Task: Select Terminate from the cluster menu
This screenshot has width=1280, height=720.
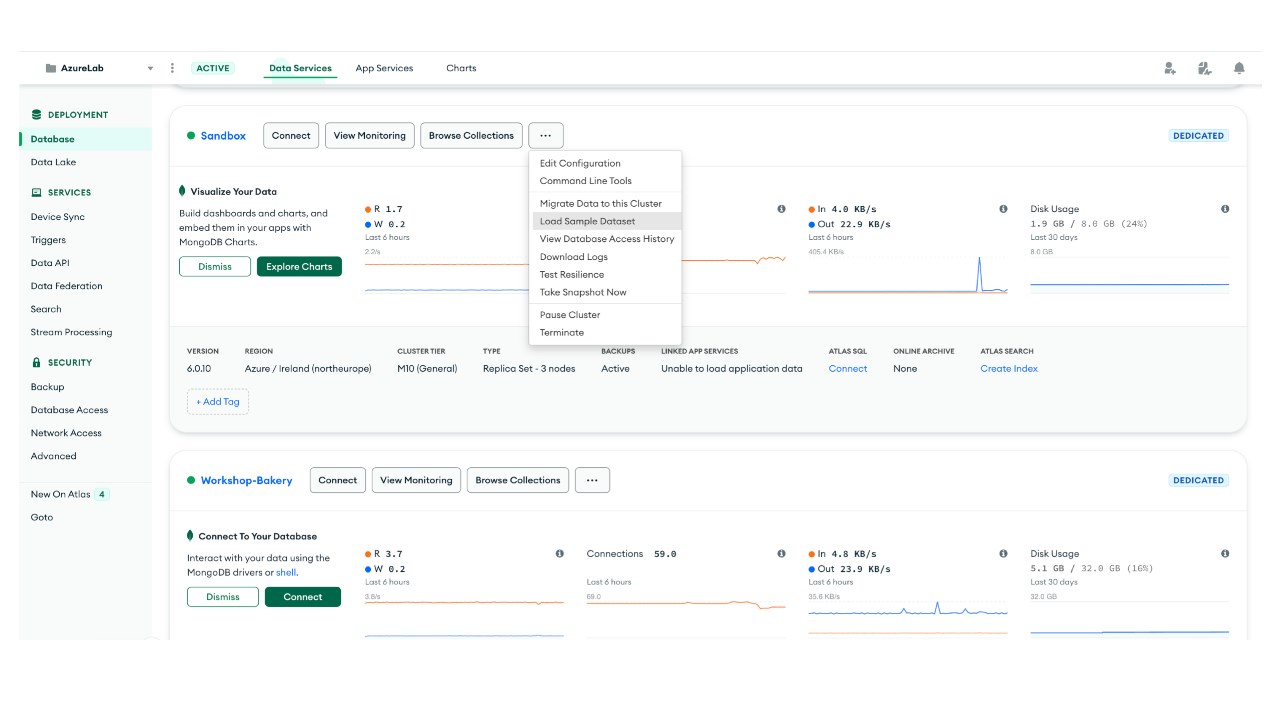Action: coord(562,333)
